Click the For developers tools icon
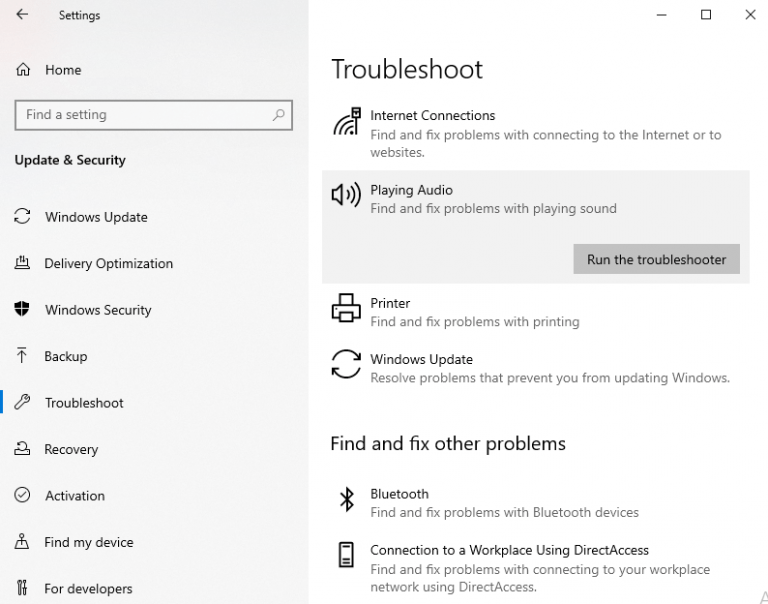Viewport: 768px width, 604px height. 22,587
